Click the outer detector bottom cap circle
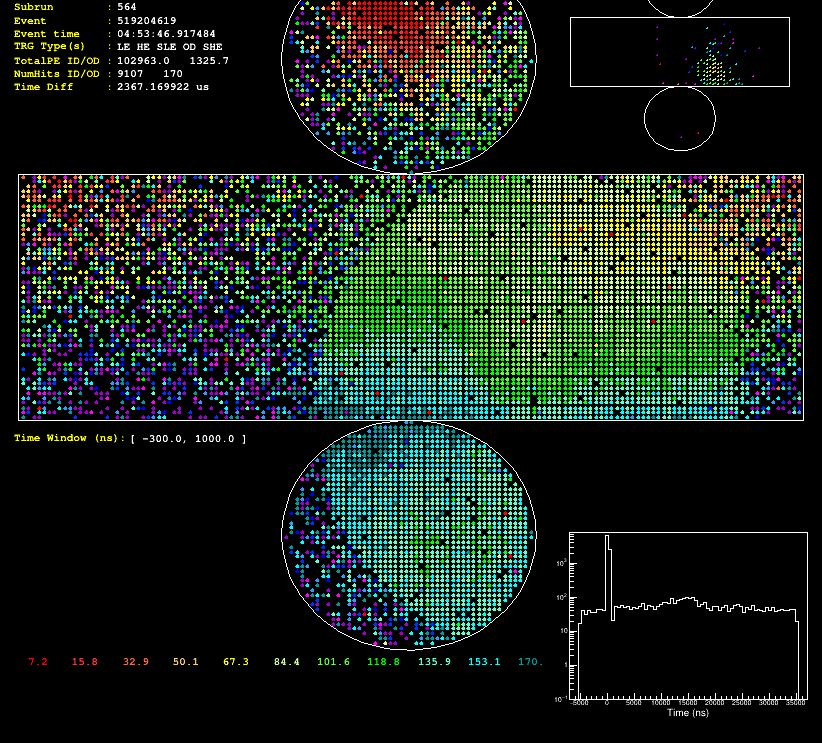The height and width of the screenshot is (743, 822). pos(680,119)
